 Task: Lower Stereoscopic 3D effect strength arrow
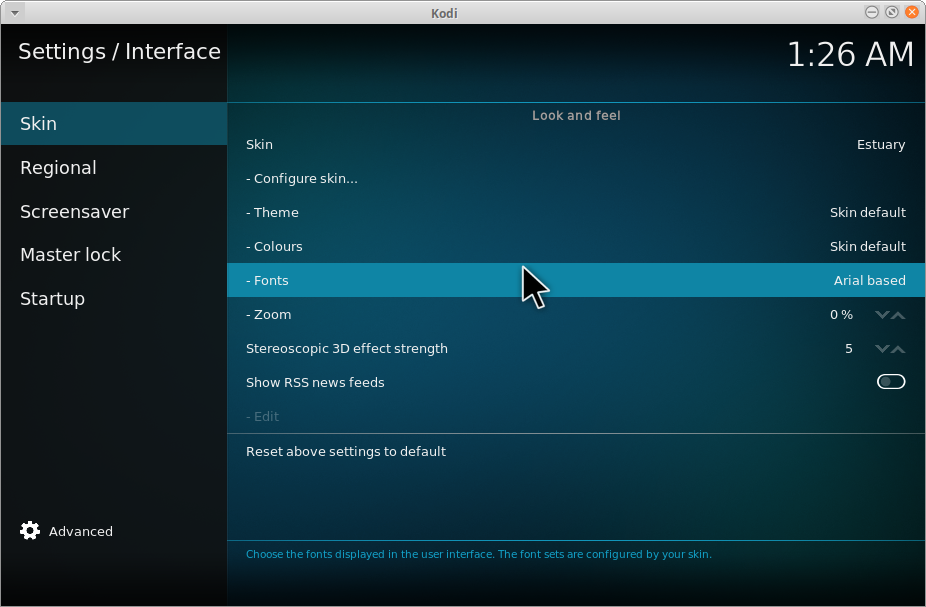(x=882, y=349)
